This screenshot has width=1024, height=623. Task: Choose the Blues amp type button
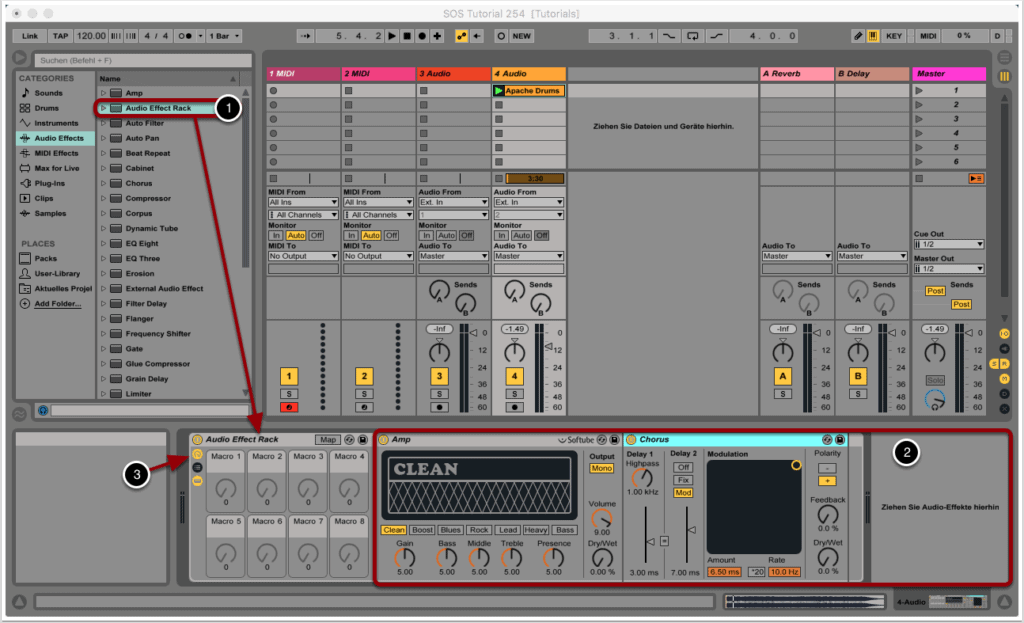[450, 530]
